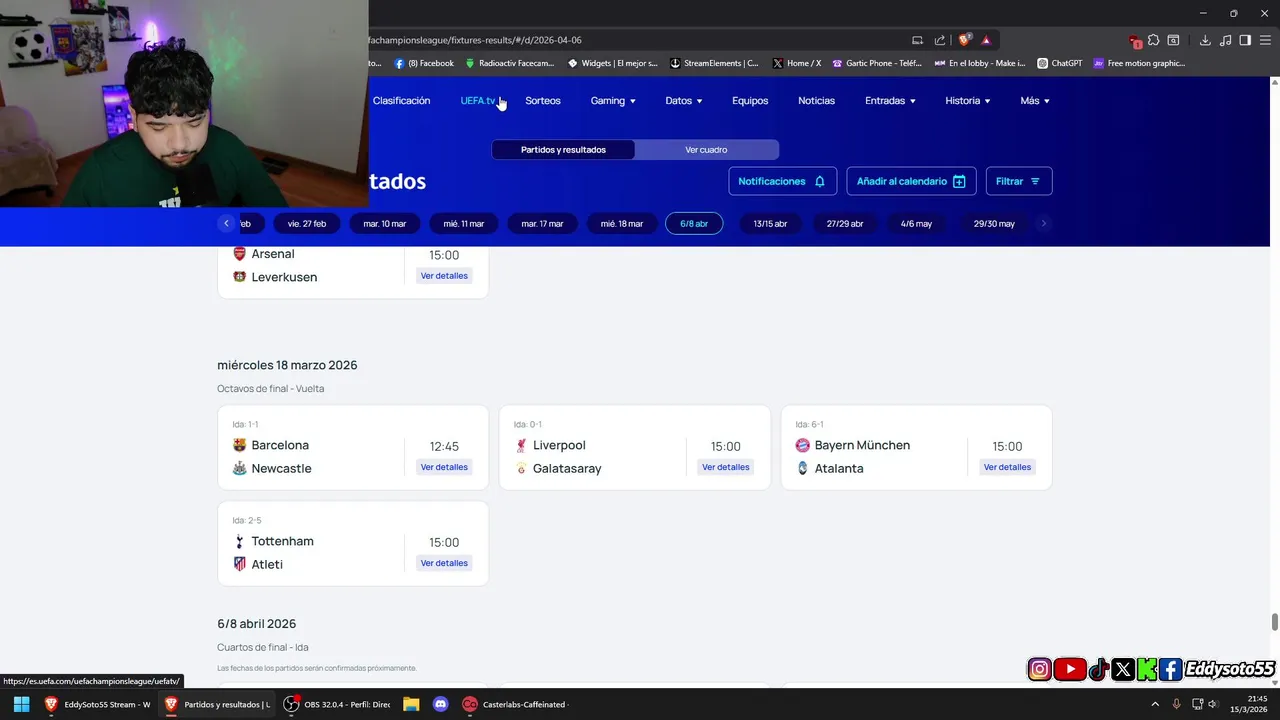Image resolution: width=1280 pixels, height=720 pixels.
Task: Open Ver detalles for Tottenham vs Atleti
Action: [x=444, y=563]
